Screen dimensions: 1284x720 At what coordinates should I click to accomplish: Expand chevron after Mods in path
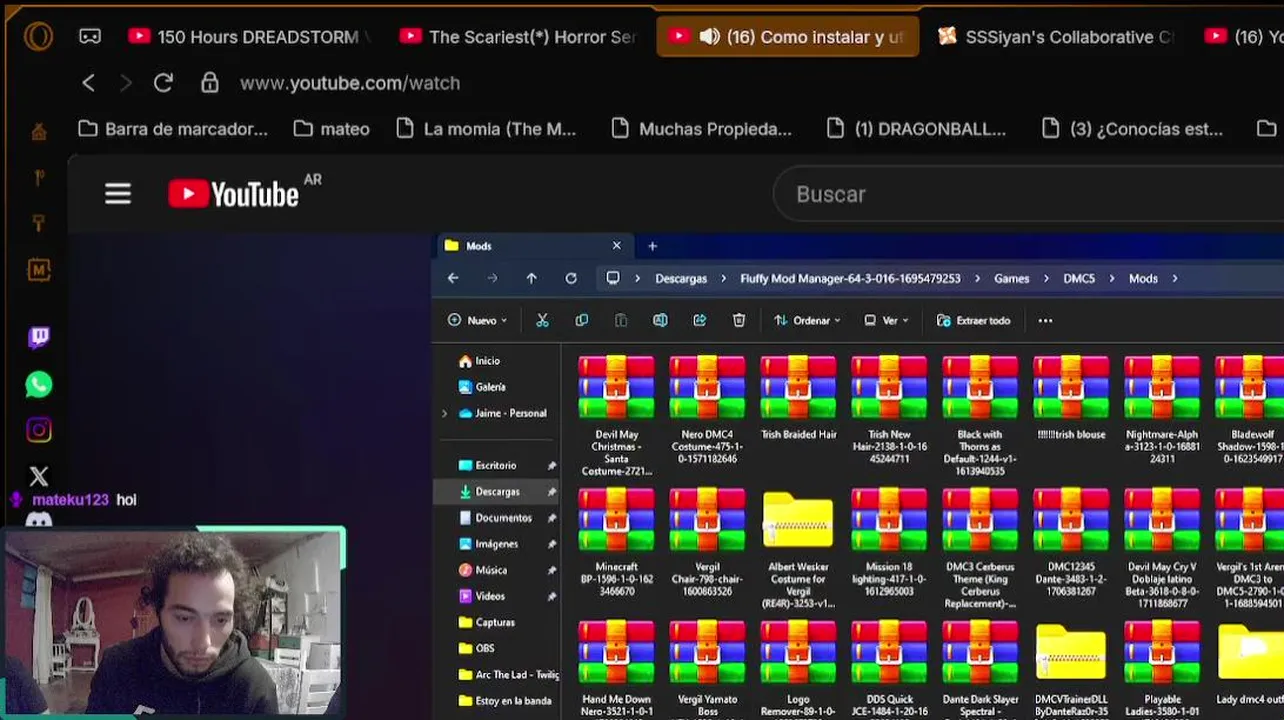pos(1175,278)
